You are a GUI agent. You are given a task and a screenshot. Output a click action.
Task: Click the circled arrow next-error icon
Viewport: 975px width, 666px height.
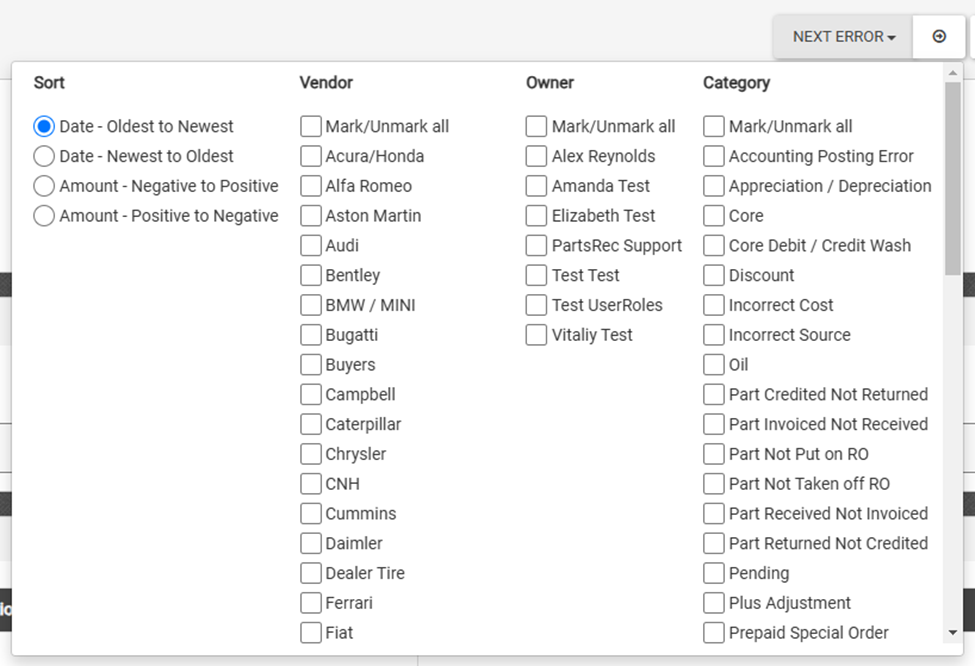pos(939,37)
